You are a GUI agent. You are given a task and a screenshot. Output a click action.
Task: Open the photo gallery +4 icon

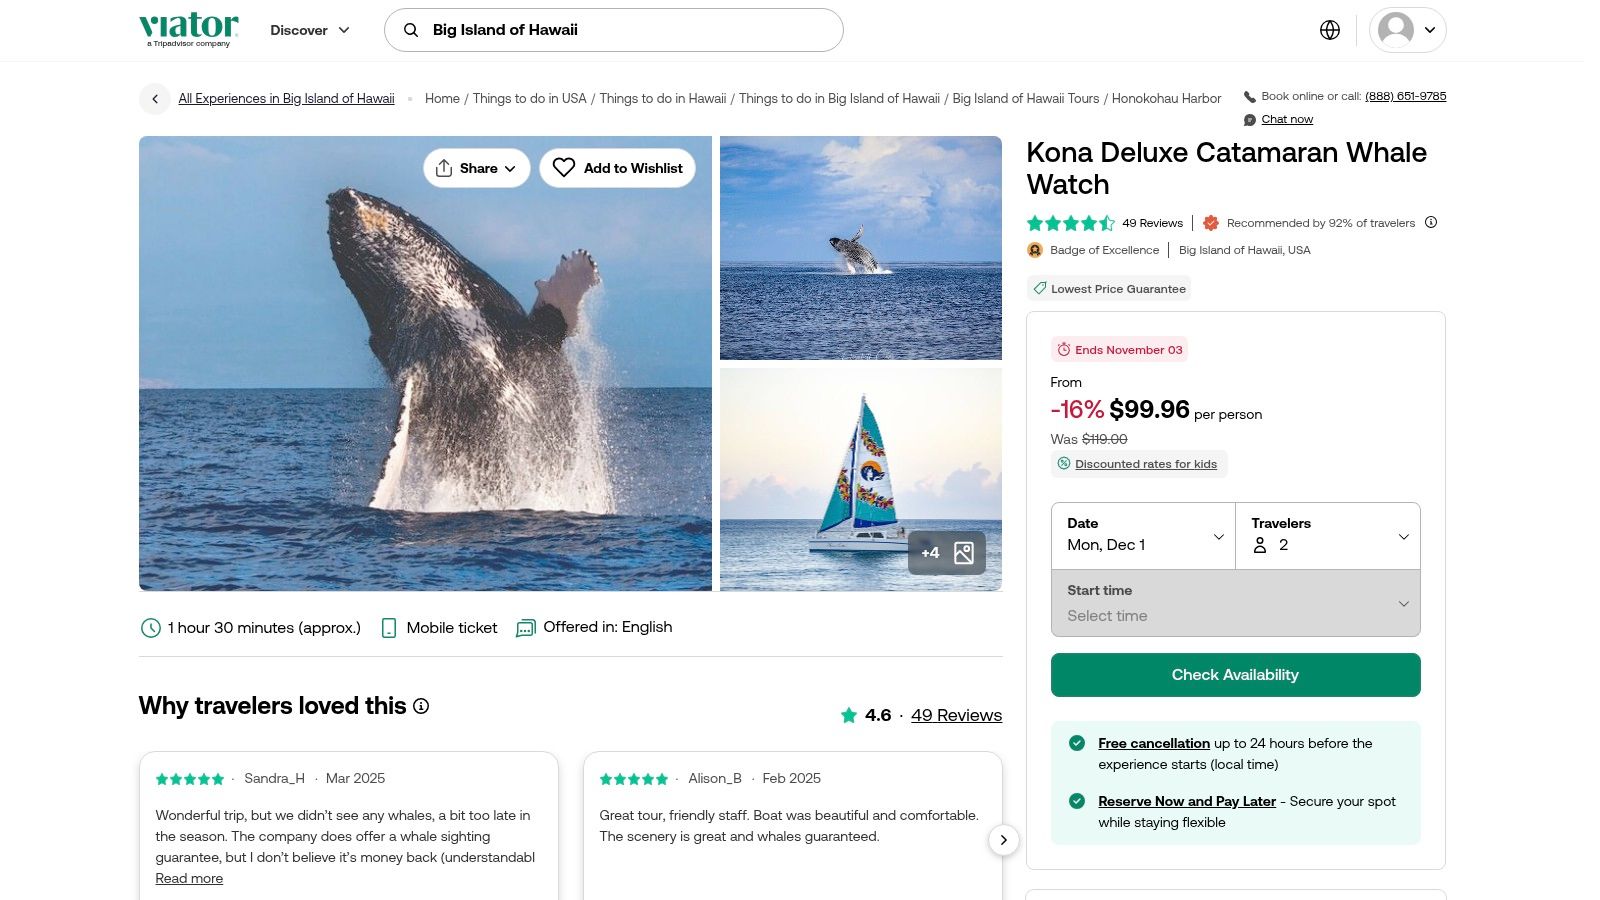click(x=946, y=553)
